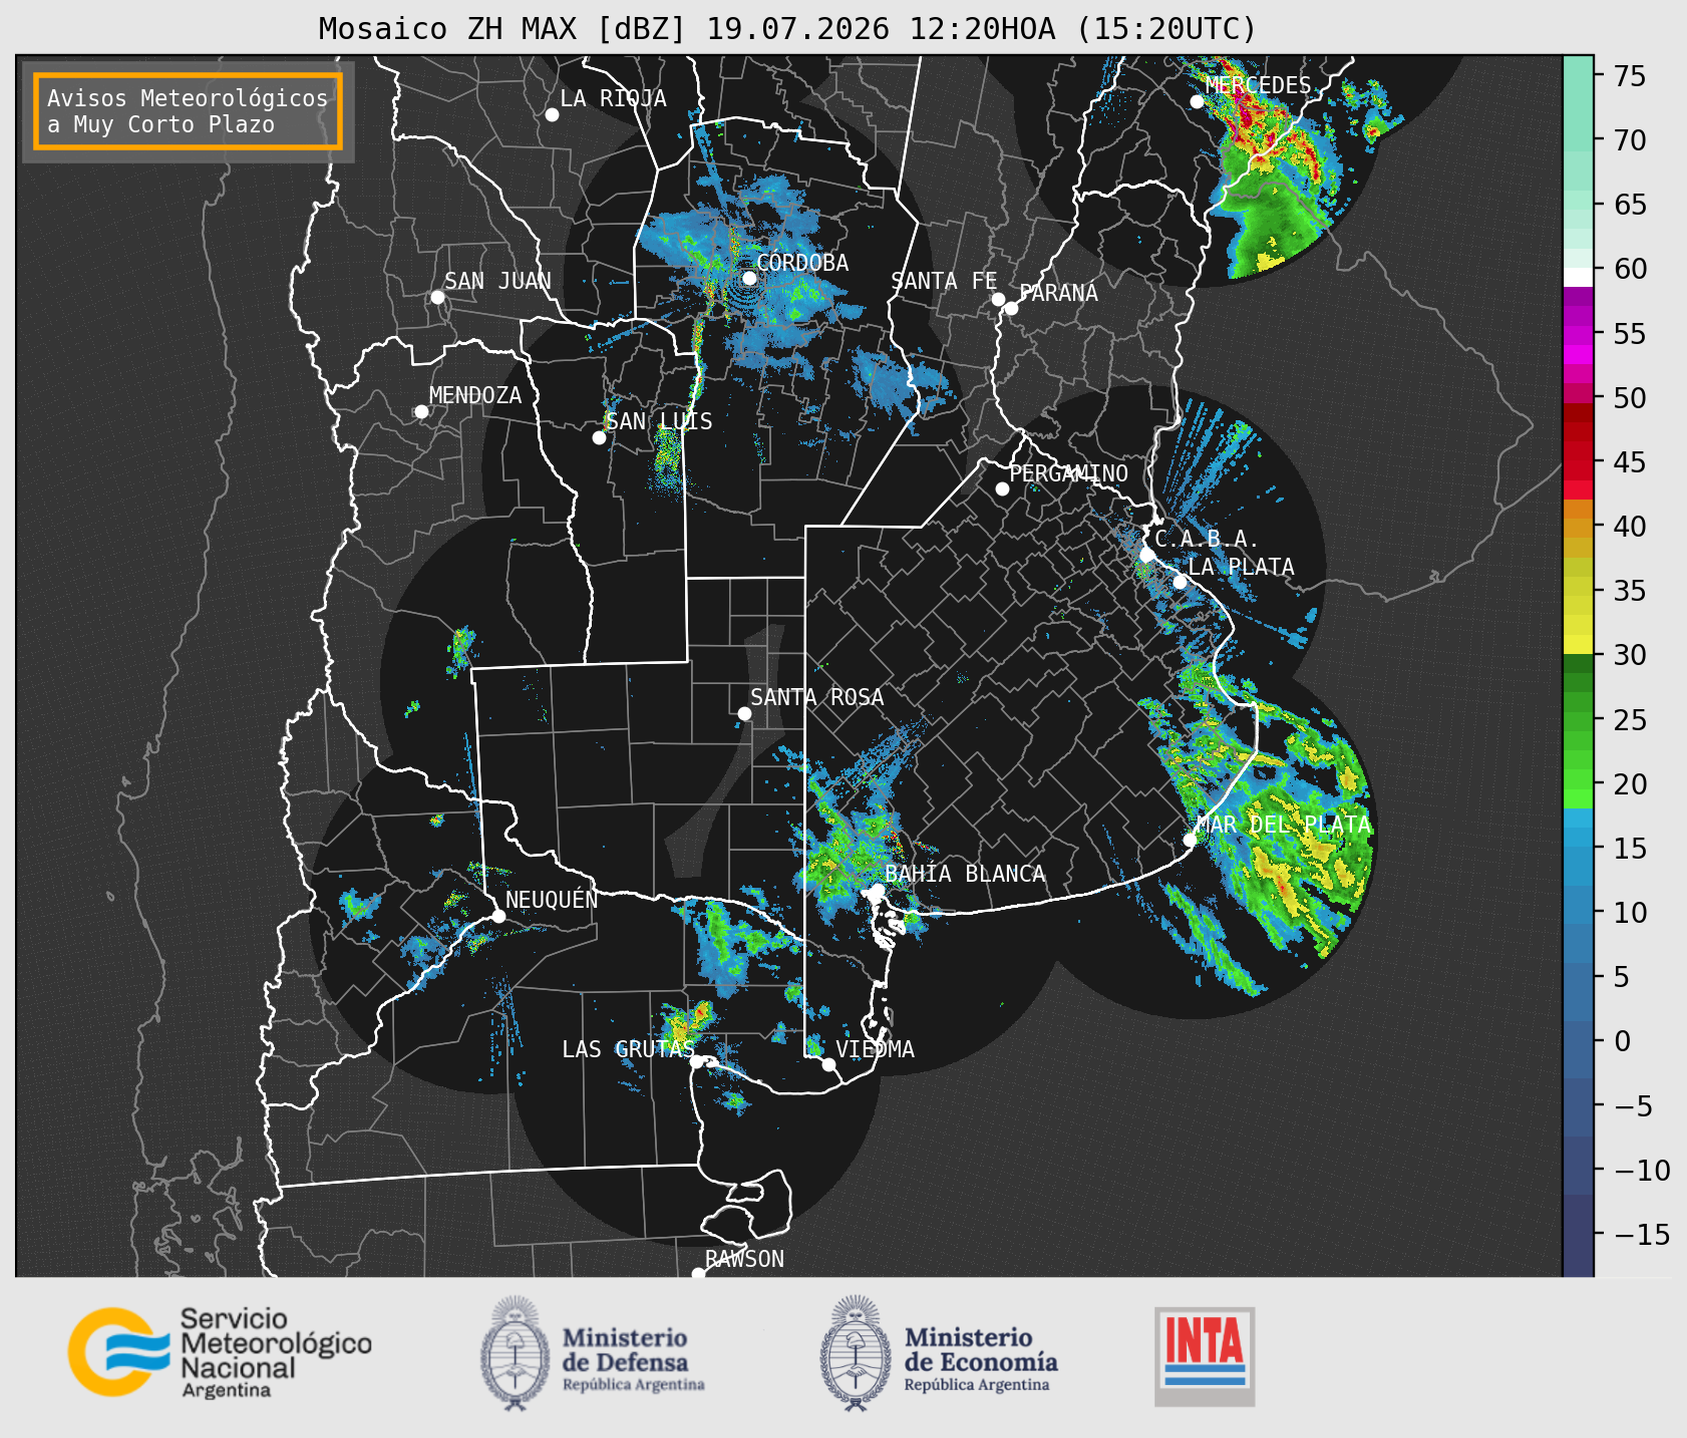Click the Viedma city marker

pos(829,1064)
